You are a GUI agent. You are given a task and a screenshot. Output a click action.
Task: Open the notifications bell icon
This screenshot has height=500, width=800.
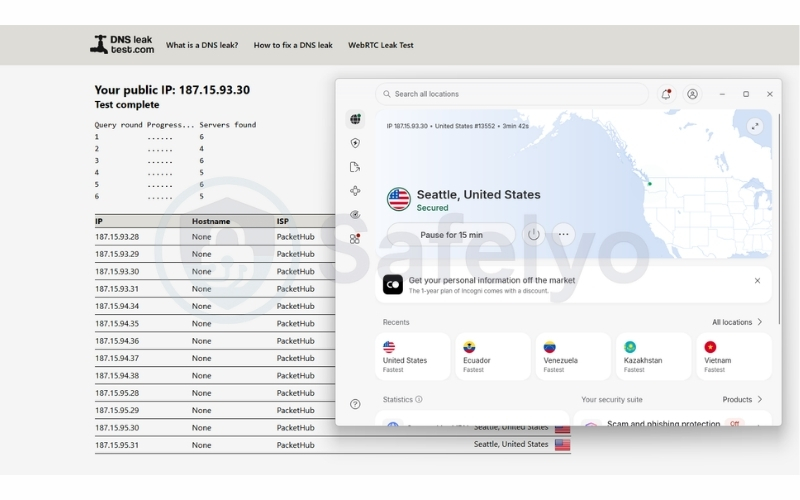coord(666,94)
